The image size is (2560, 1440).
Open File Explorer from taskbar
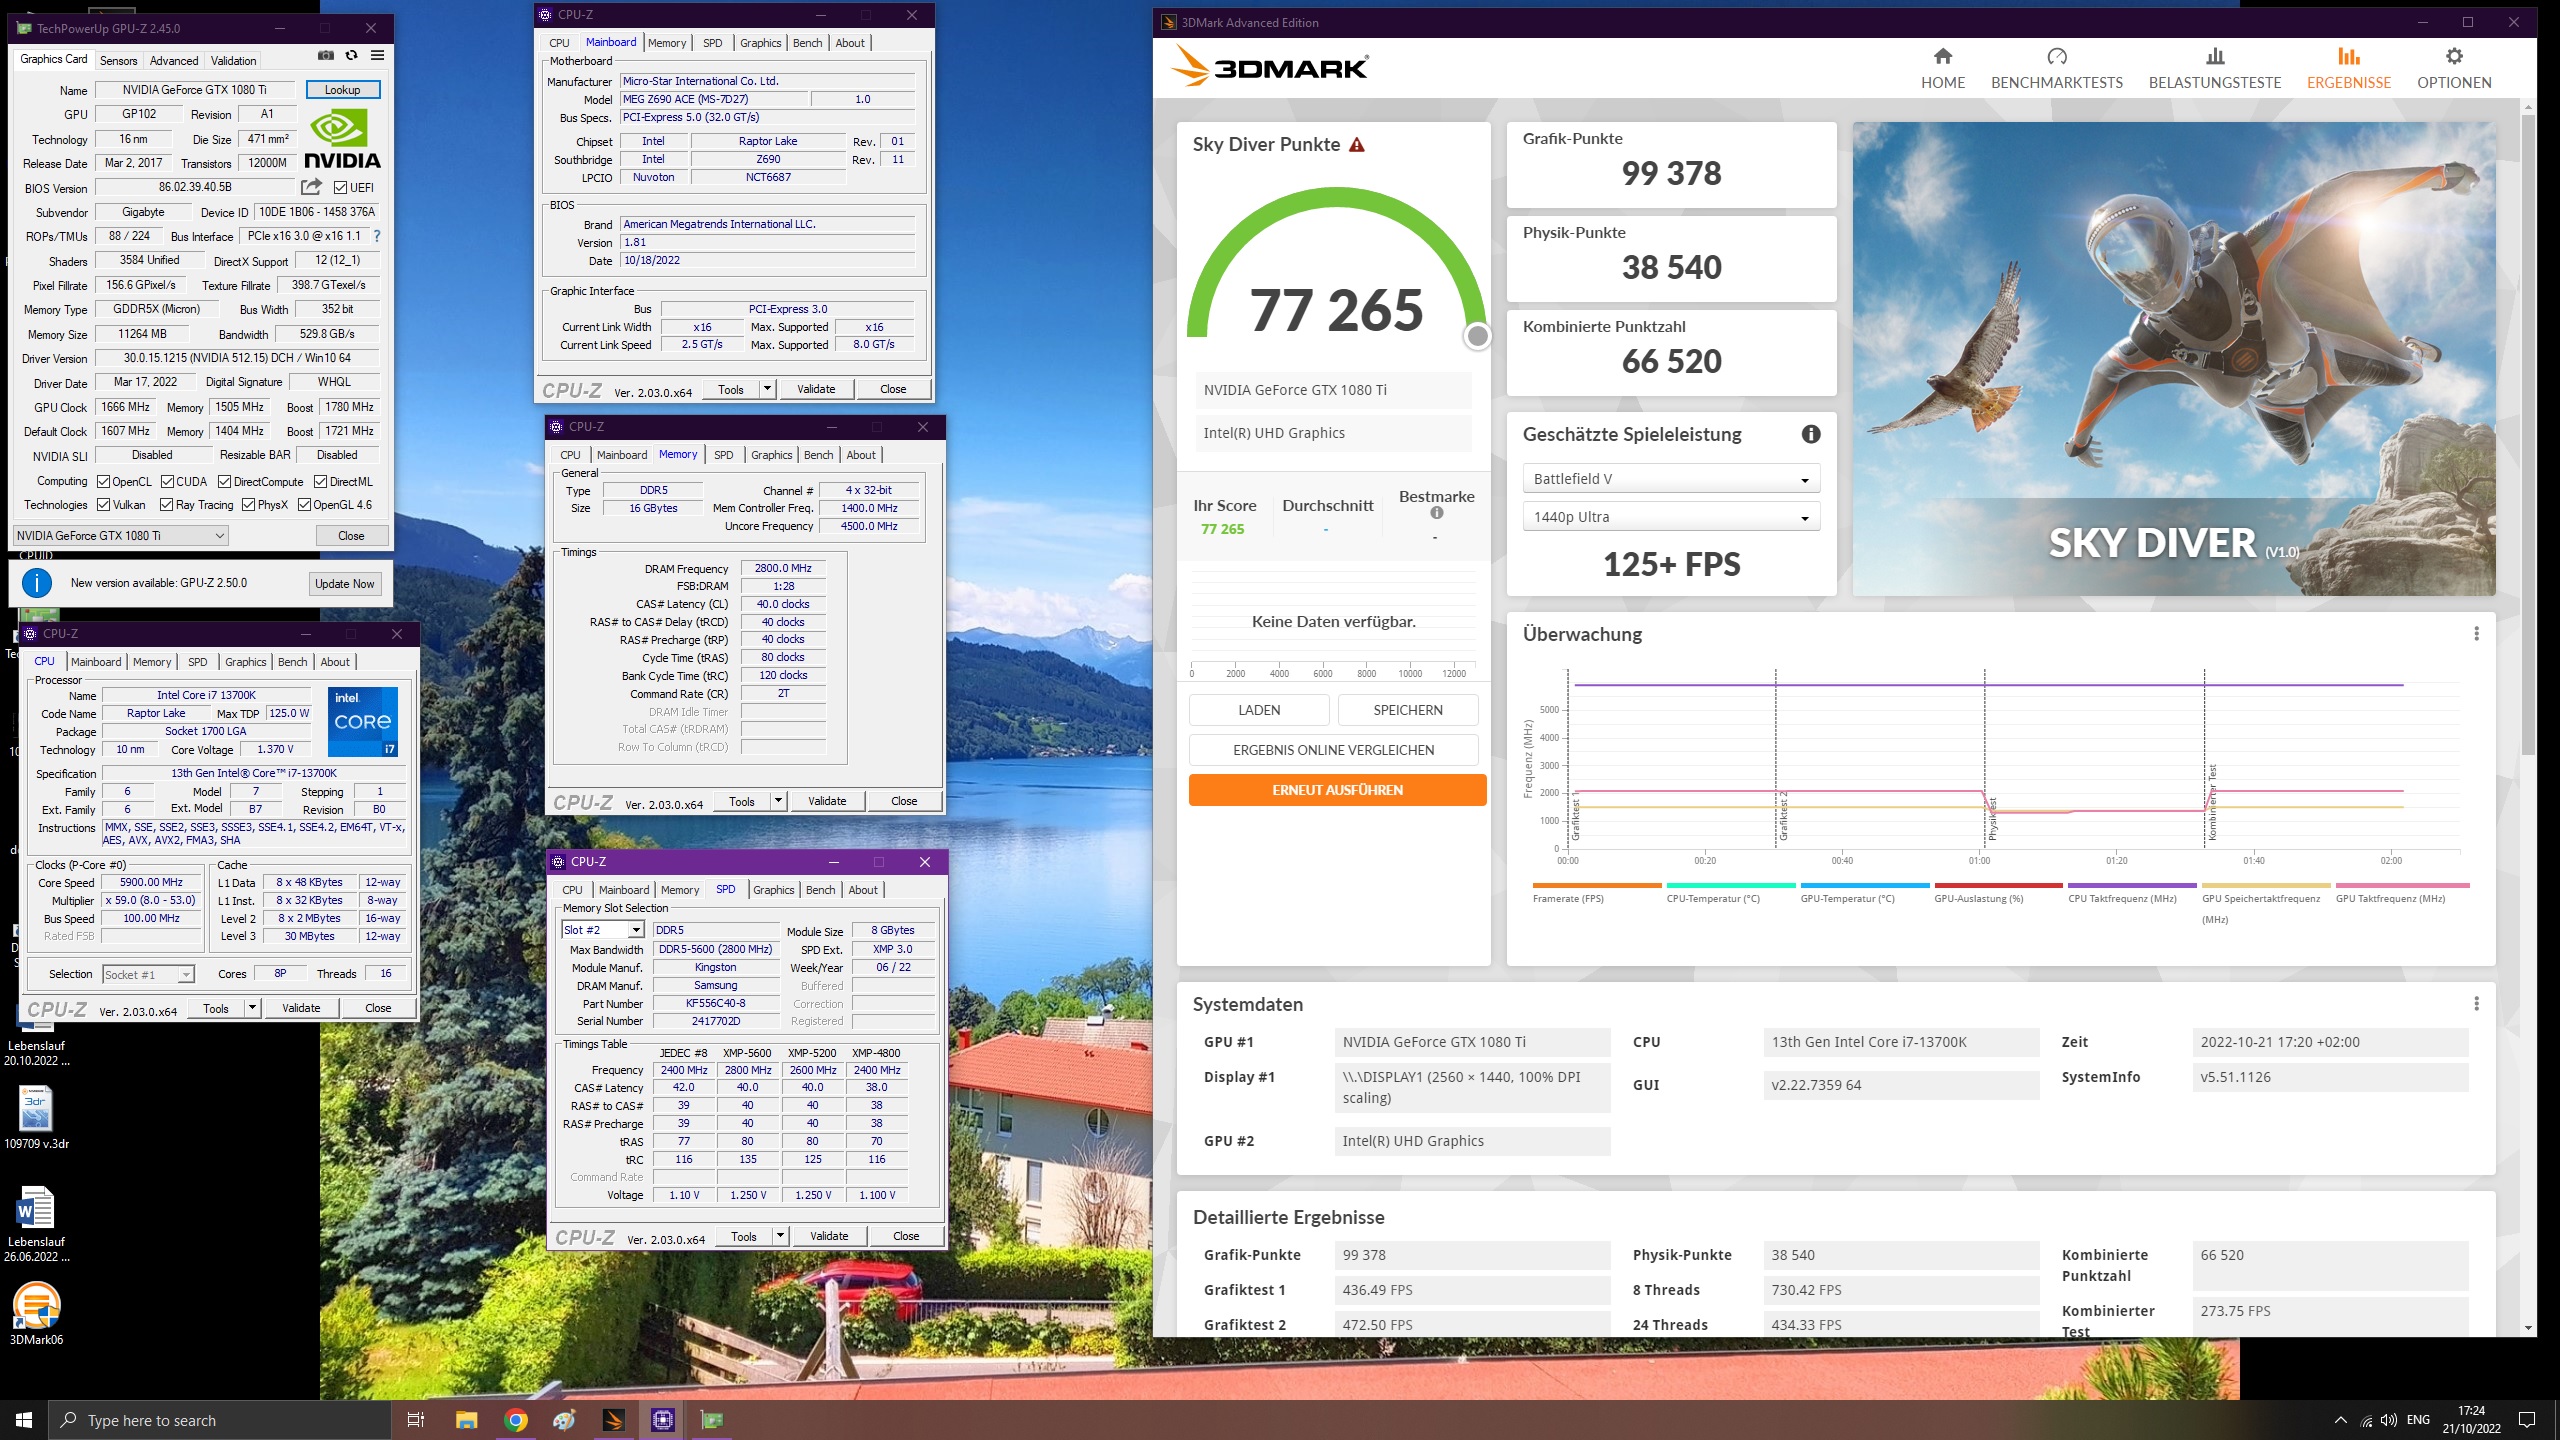click(x=466, y=1420)
